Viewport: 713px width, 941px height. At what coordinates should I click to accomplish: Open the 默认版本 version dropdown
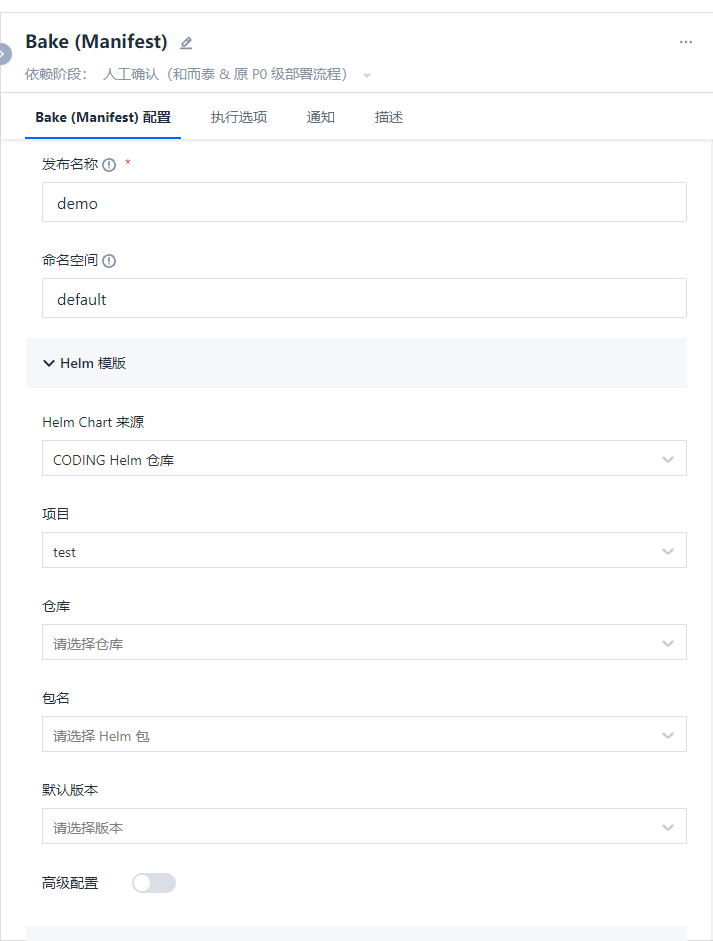click(x=364, y=826)
